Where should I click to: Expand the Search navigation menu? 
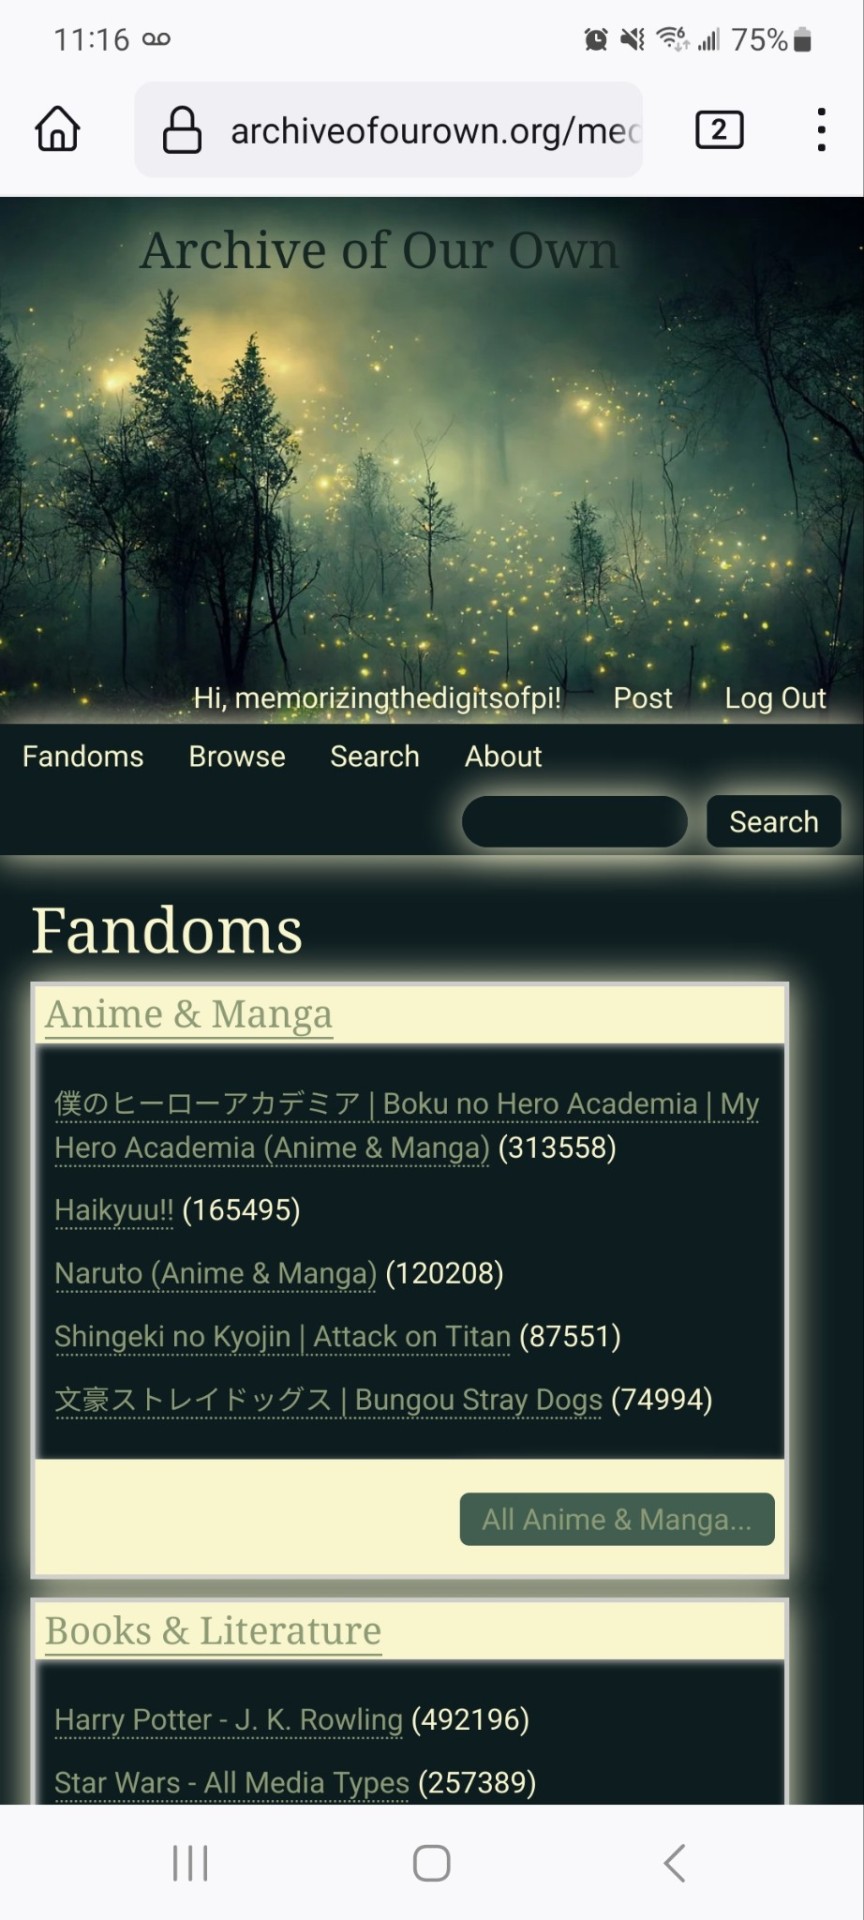[375, 756]
